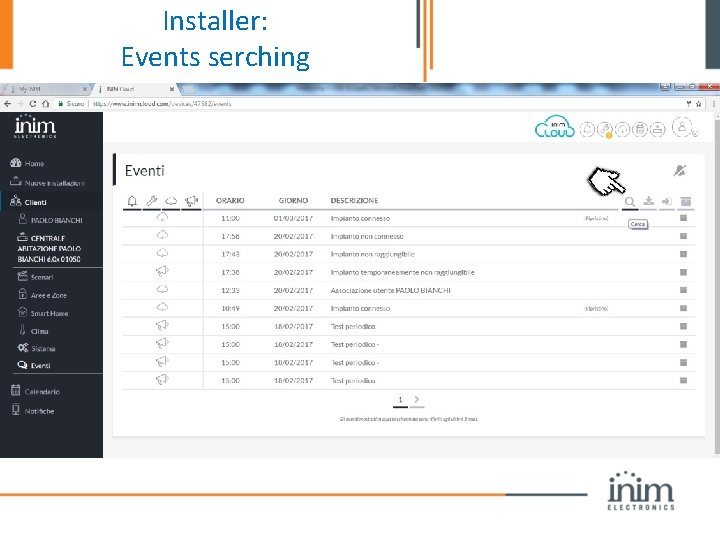
Task: Go to page 1 in the pagination
Action: coord(400,400)
